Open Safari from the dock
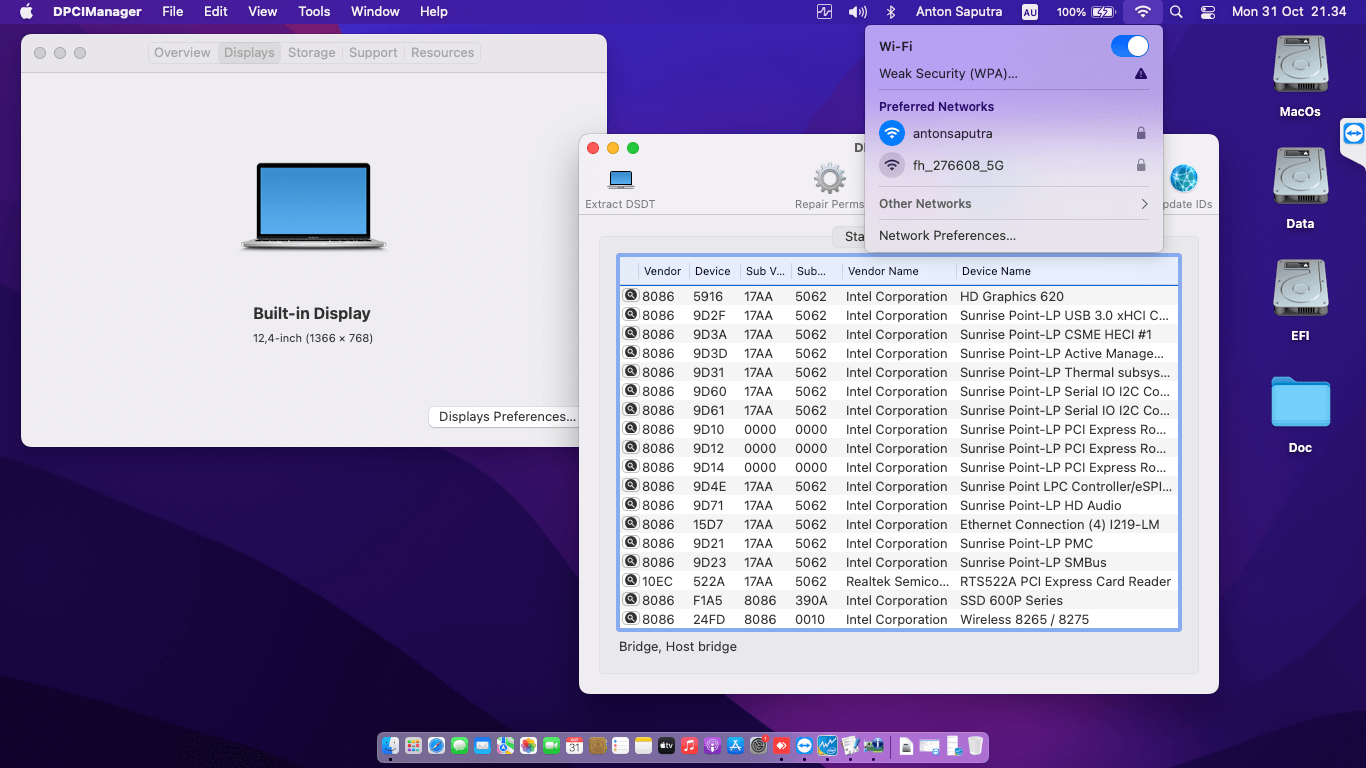This screenshot has width=1366, height=768. pos(436,746)
